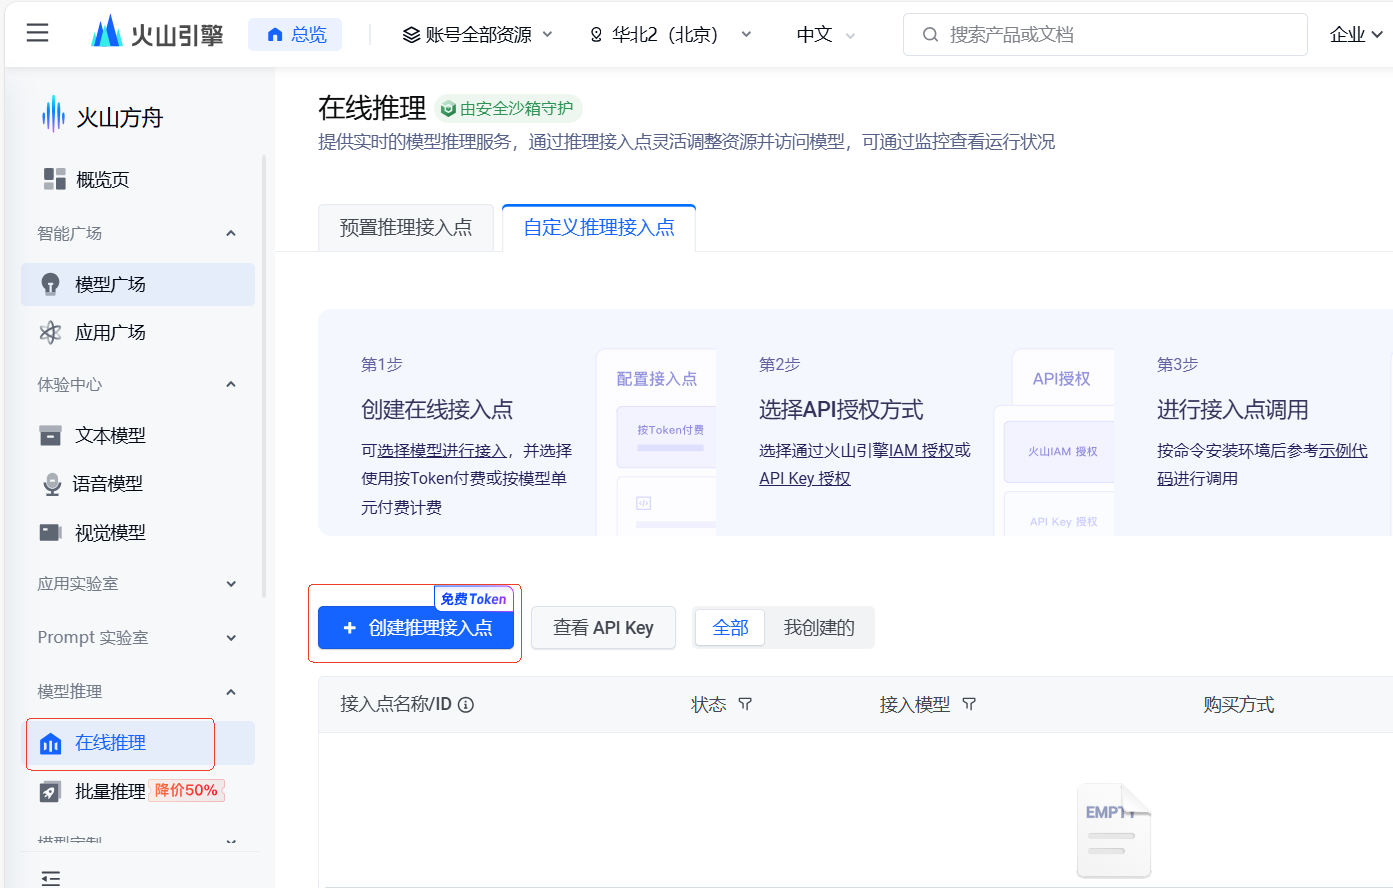Filter by 状态 column funnel icon
Viewport: 1393px width, 888px height.
pyautogui.click(x=745, y=705)
